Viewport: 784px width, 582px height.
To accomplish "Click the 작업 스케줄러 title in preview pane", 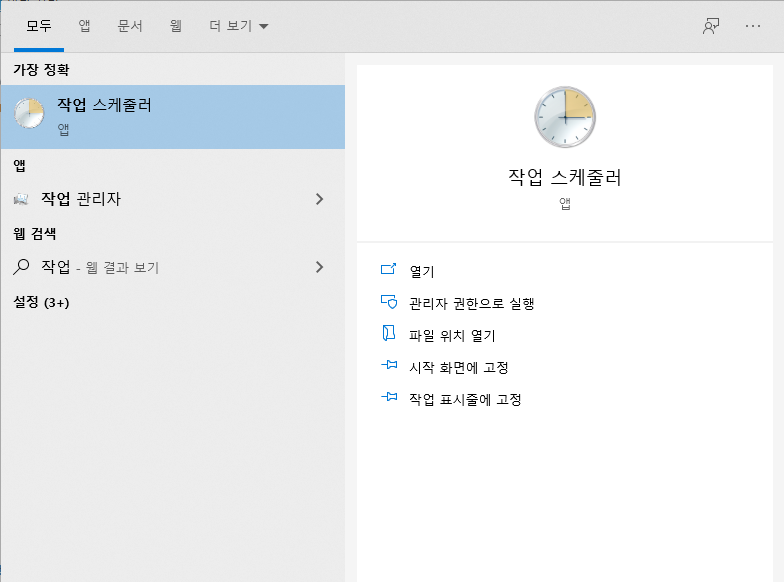I will pyautogui.click(x=565, y=178).
